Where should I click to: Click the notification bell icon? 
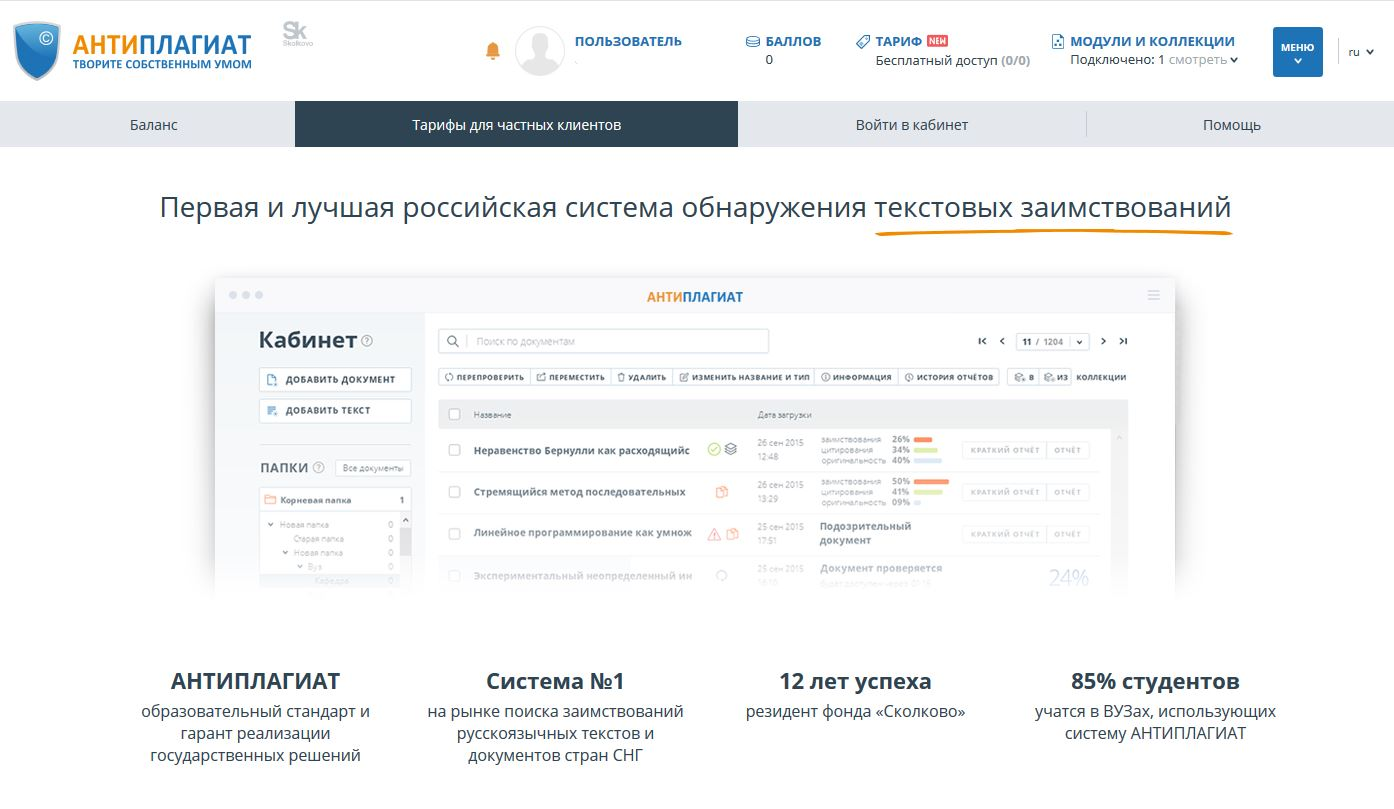coord(492,51)
